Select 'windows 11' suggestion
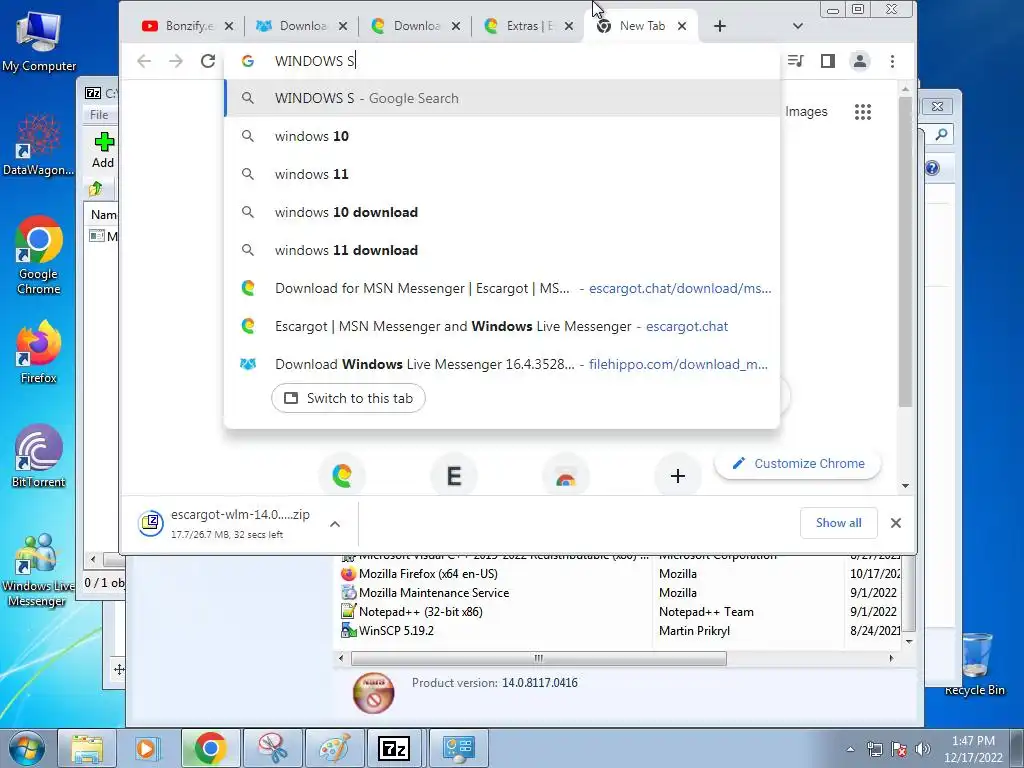The image size is (1024, 768). [502, 174]
